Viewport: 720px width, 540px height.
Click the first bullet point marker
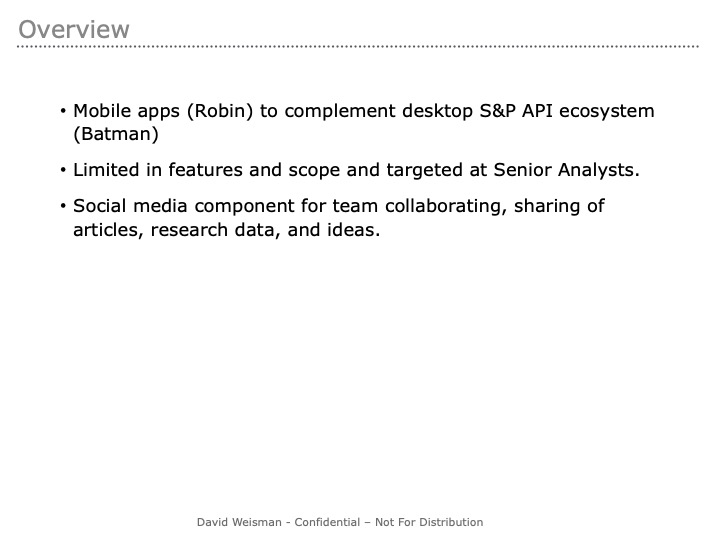click(63, 112)
